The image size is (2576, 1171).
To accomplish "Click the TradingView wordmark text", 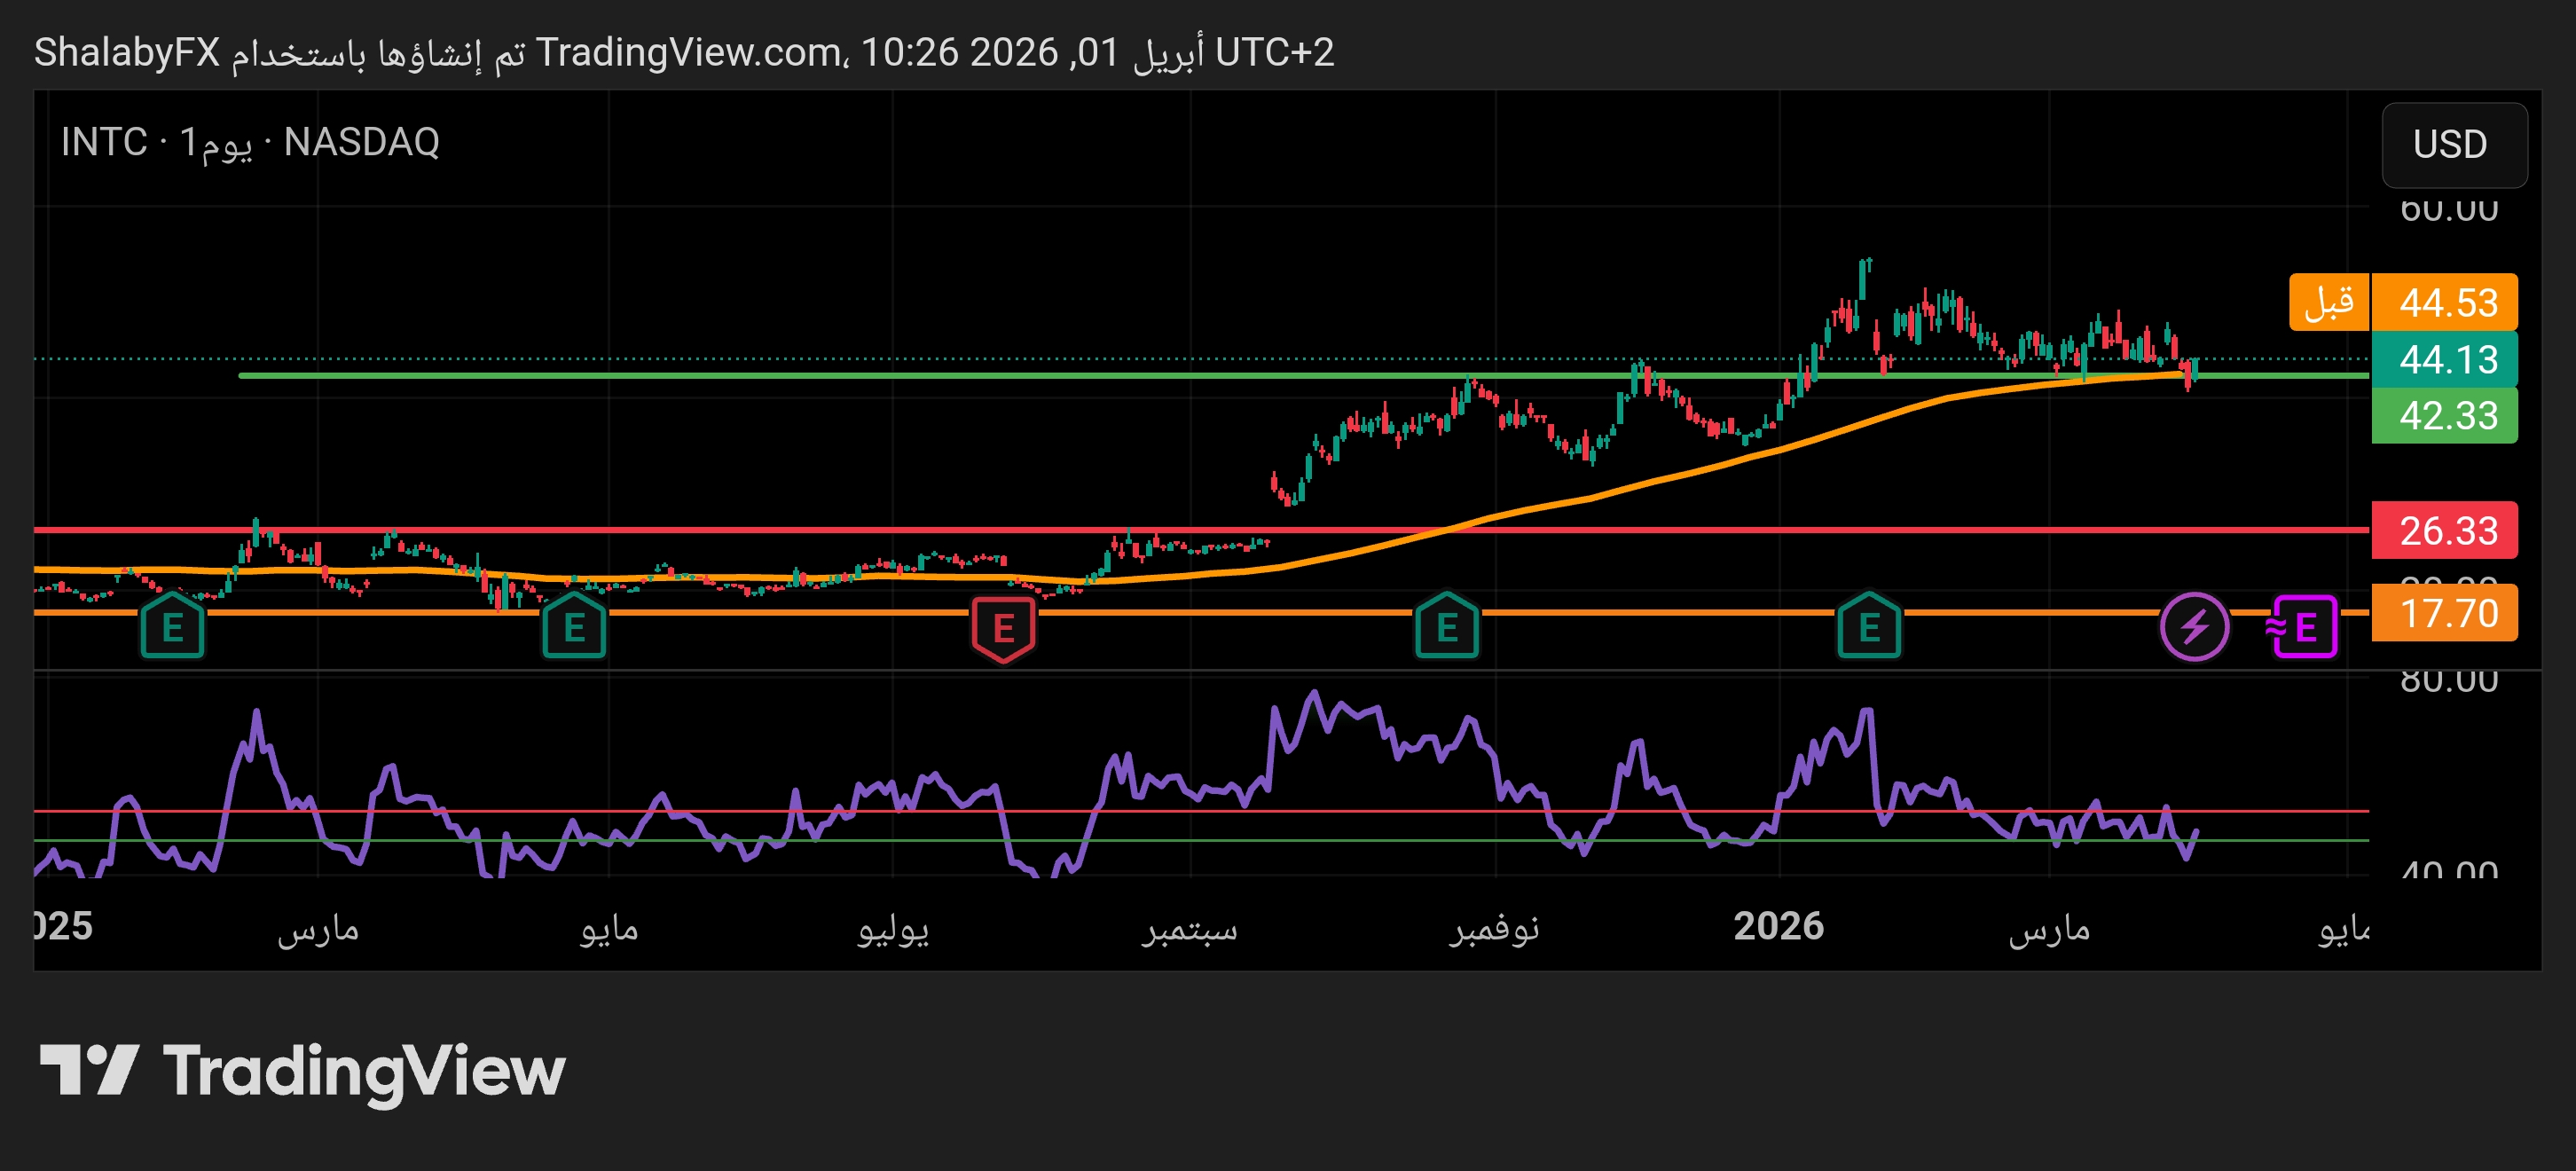I will 365,1071.
